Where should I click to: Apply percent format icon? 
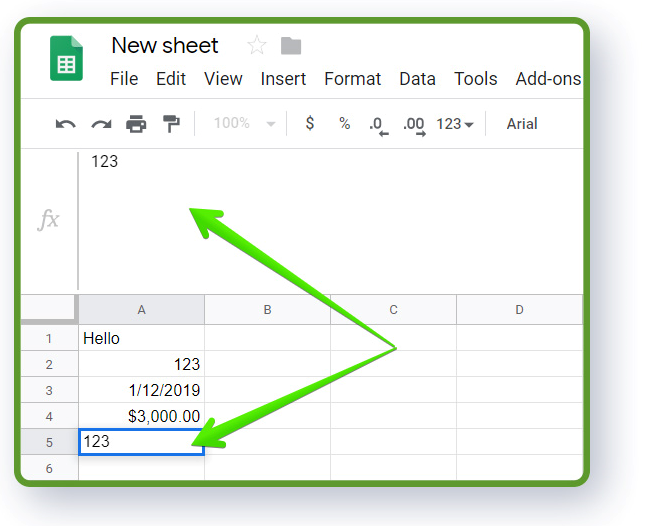(x=344, y=123)
